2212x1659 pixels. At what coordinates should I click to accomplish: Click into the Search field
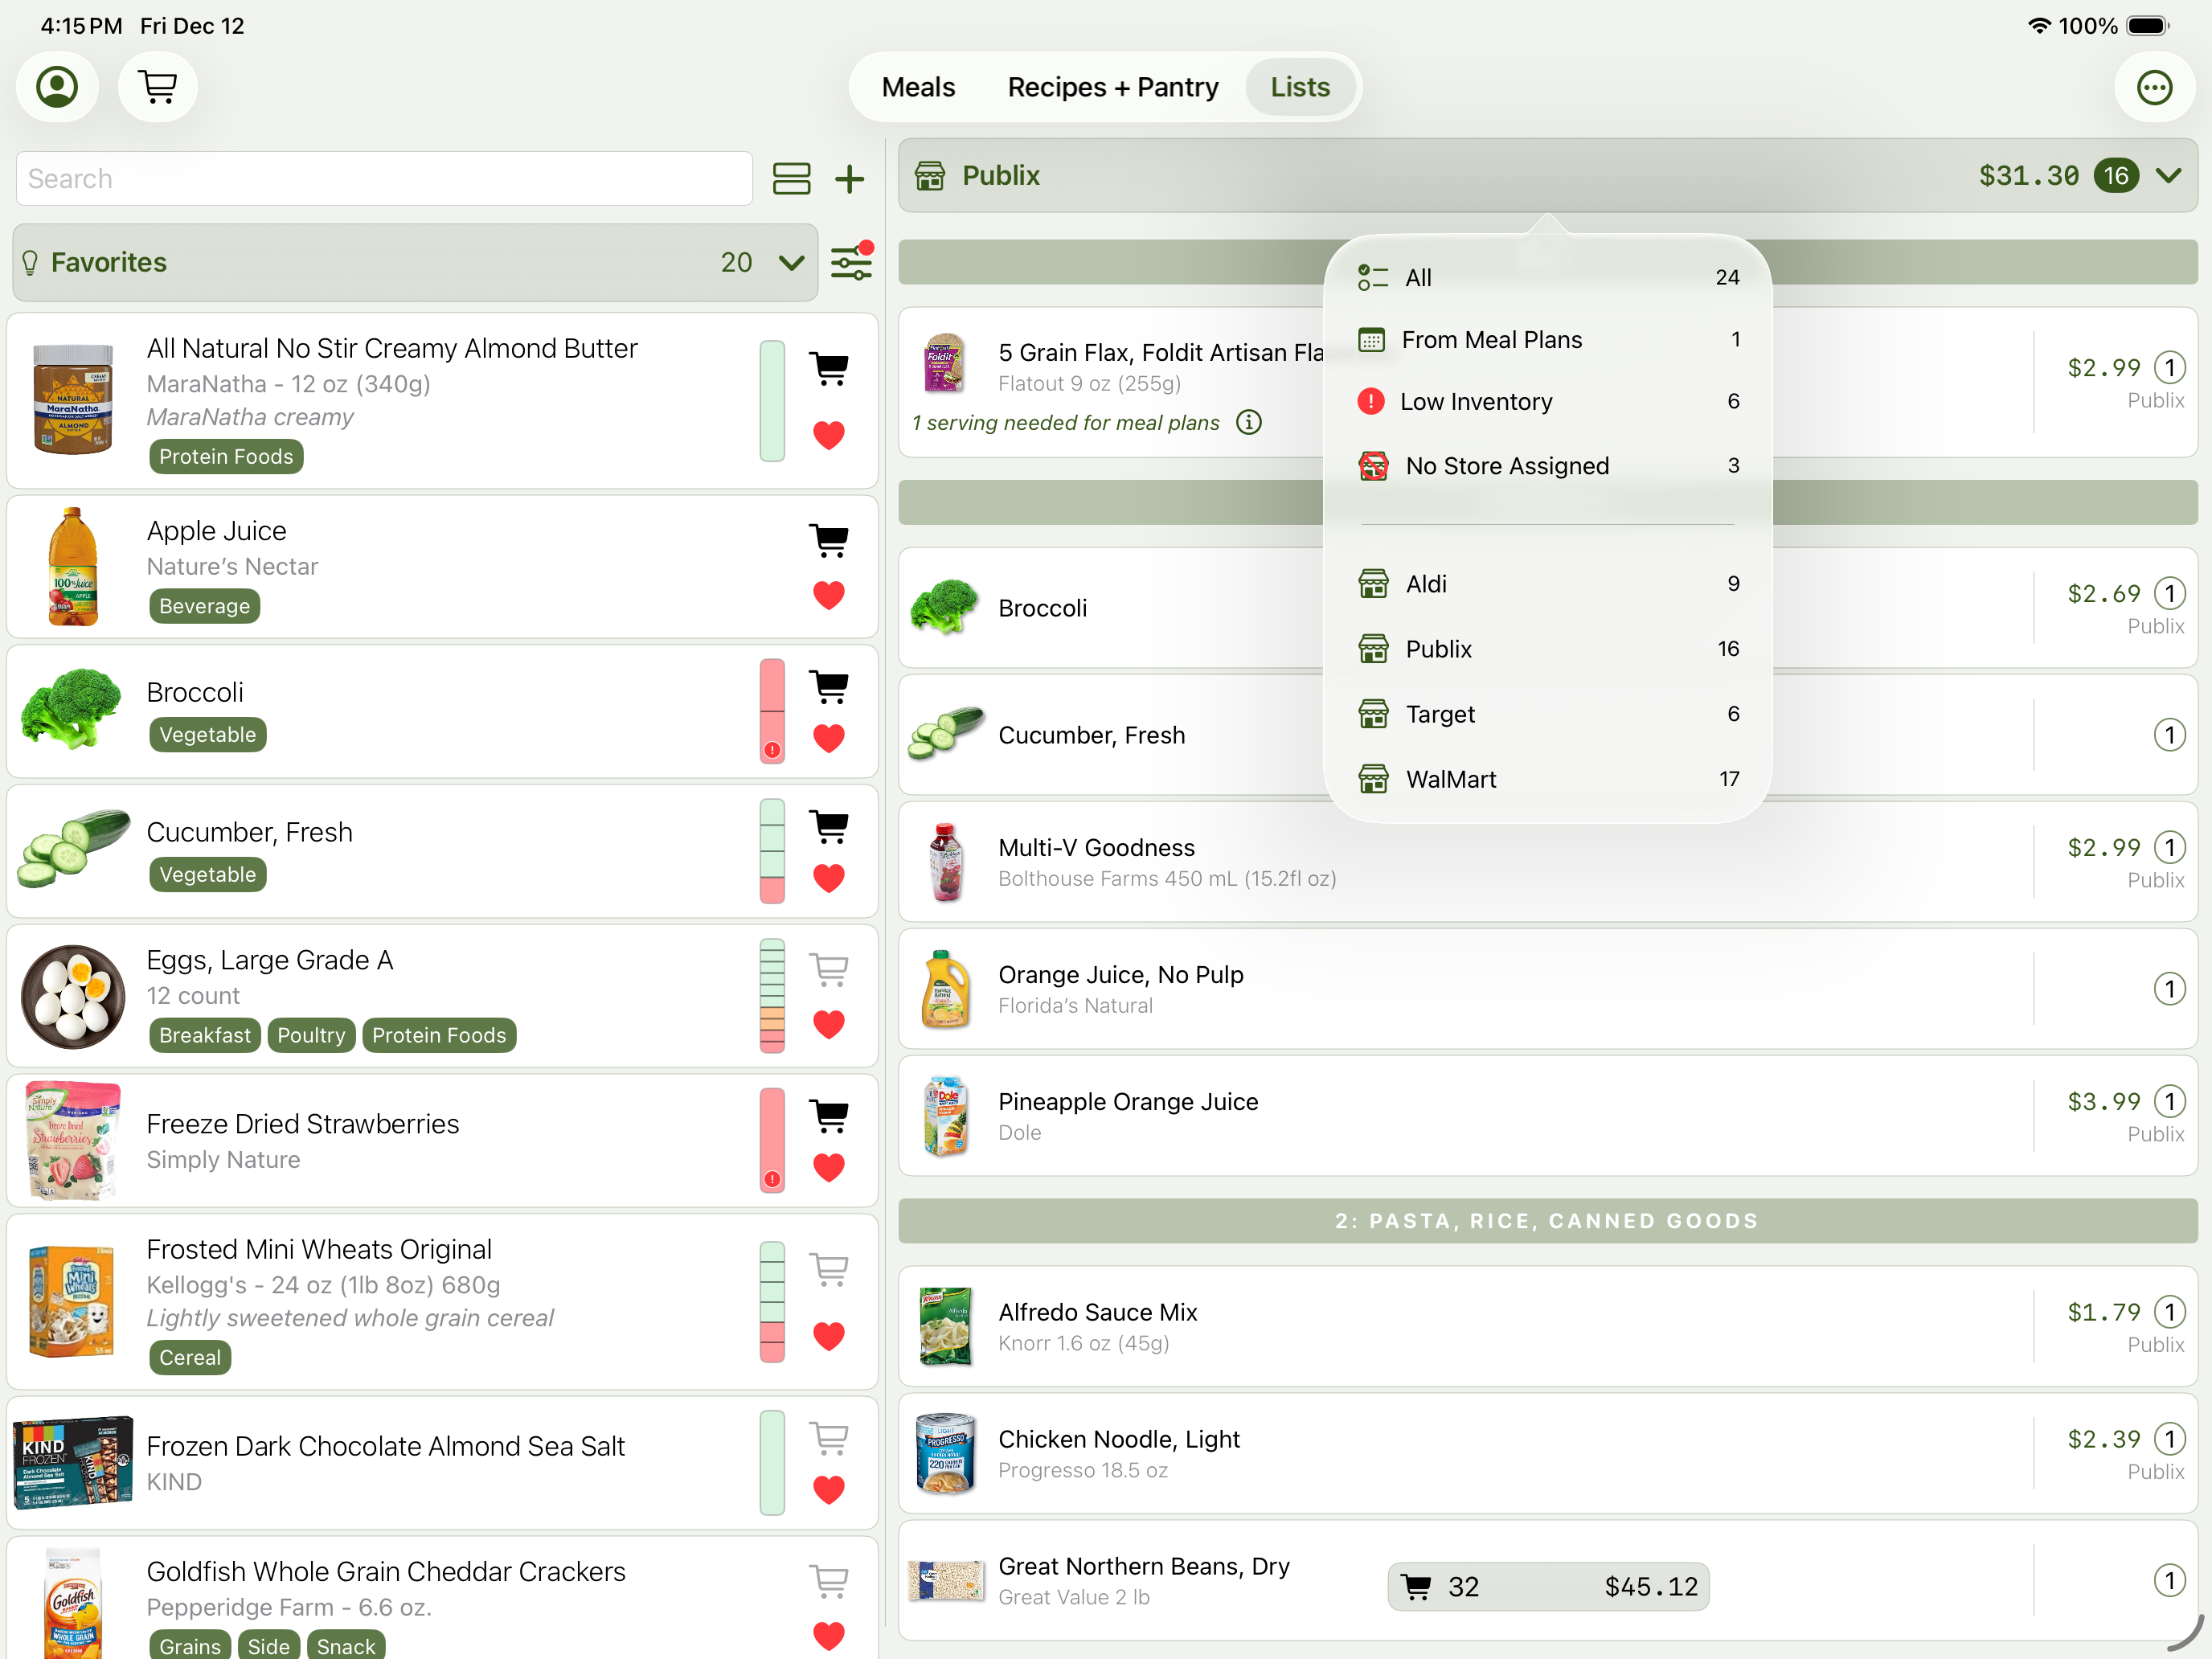(384, 178)
